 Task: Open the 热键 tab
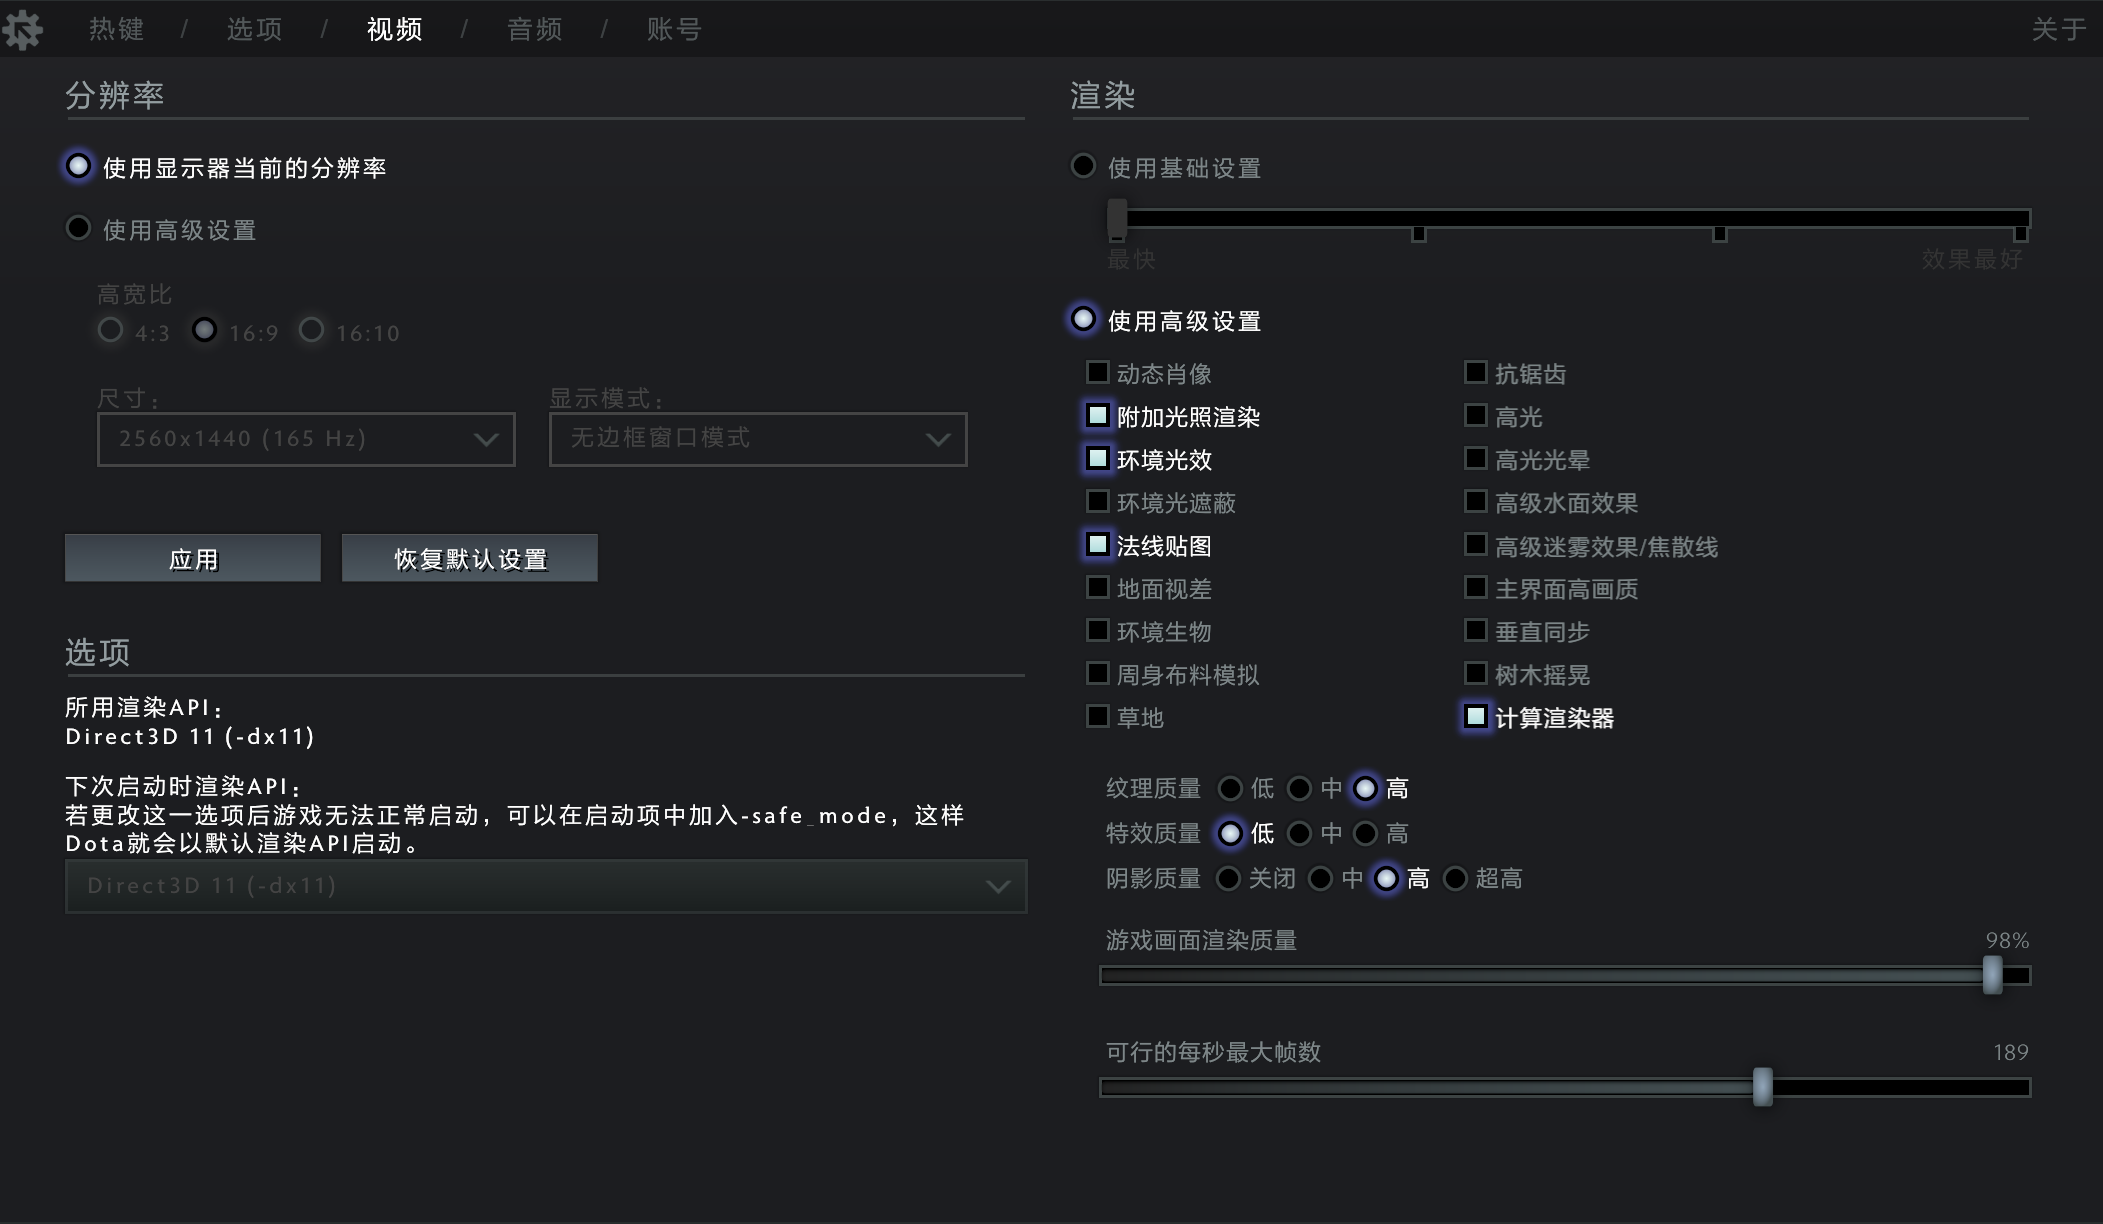pos(116,30)
